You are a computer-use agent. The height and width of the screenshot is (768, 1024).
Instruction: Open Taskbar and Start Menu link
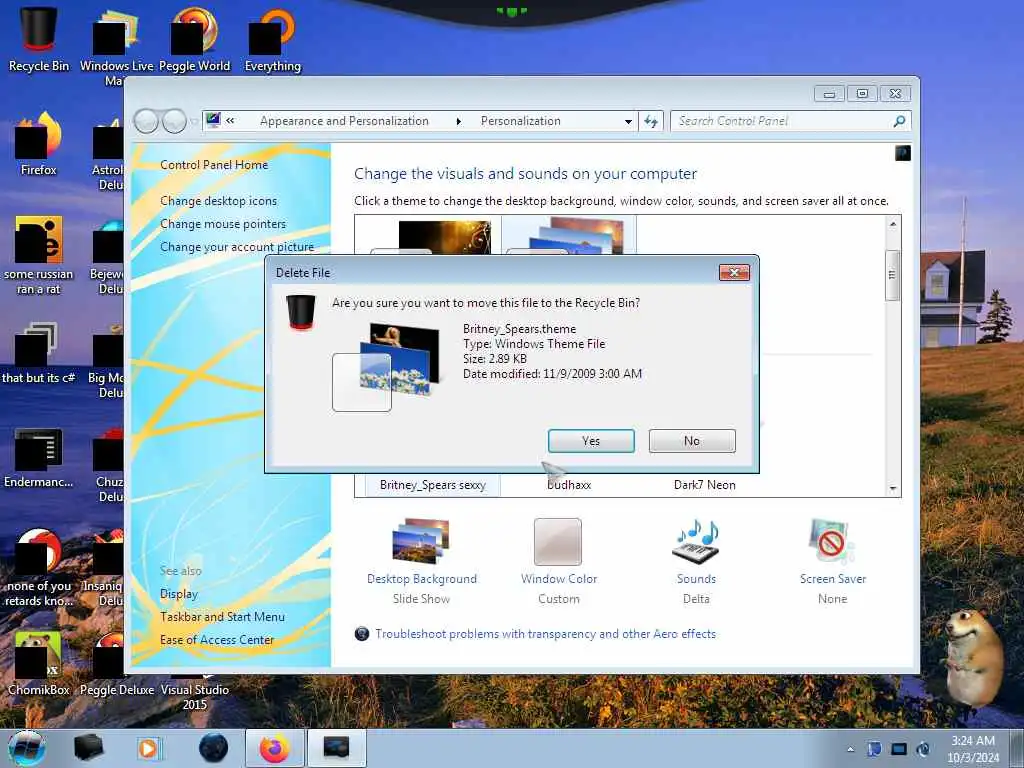click(x=223, y=616)
